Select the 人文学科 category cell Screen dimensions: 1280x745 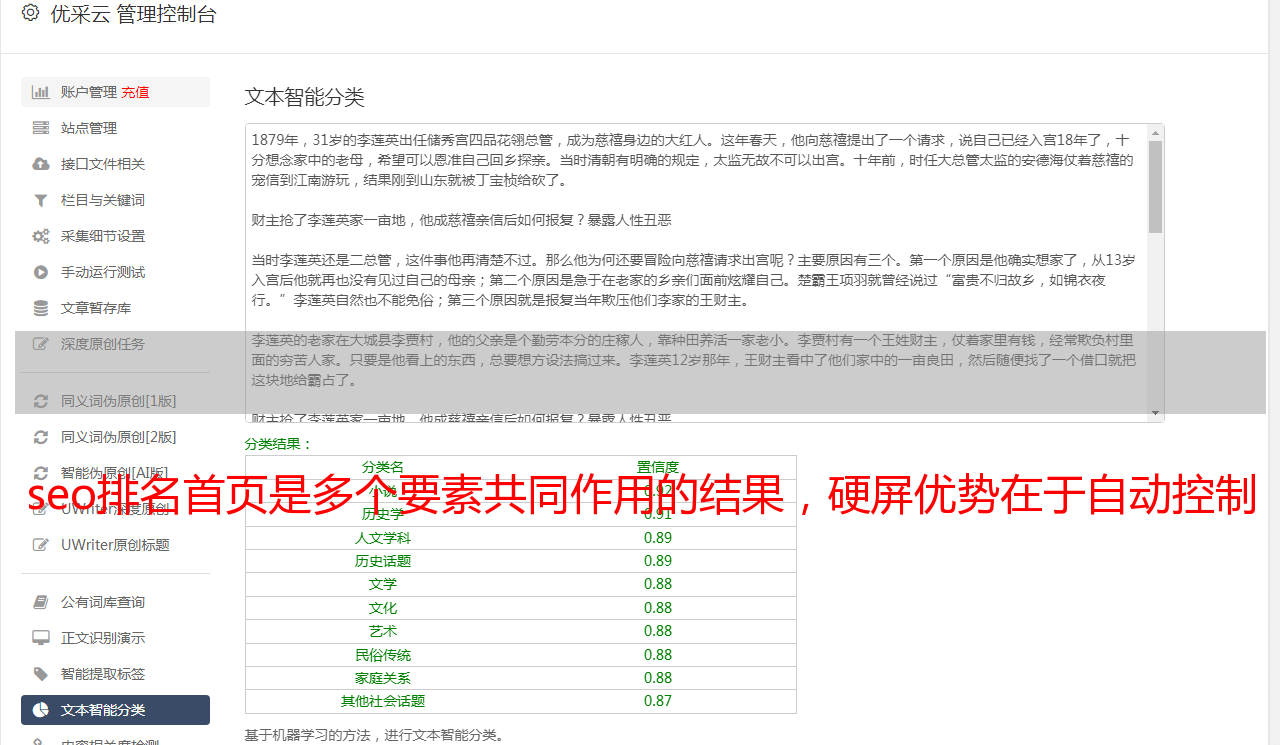click(x=383, y=538)
